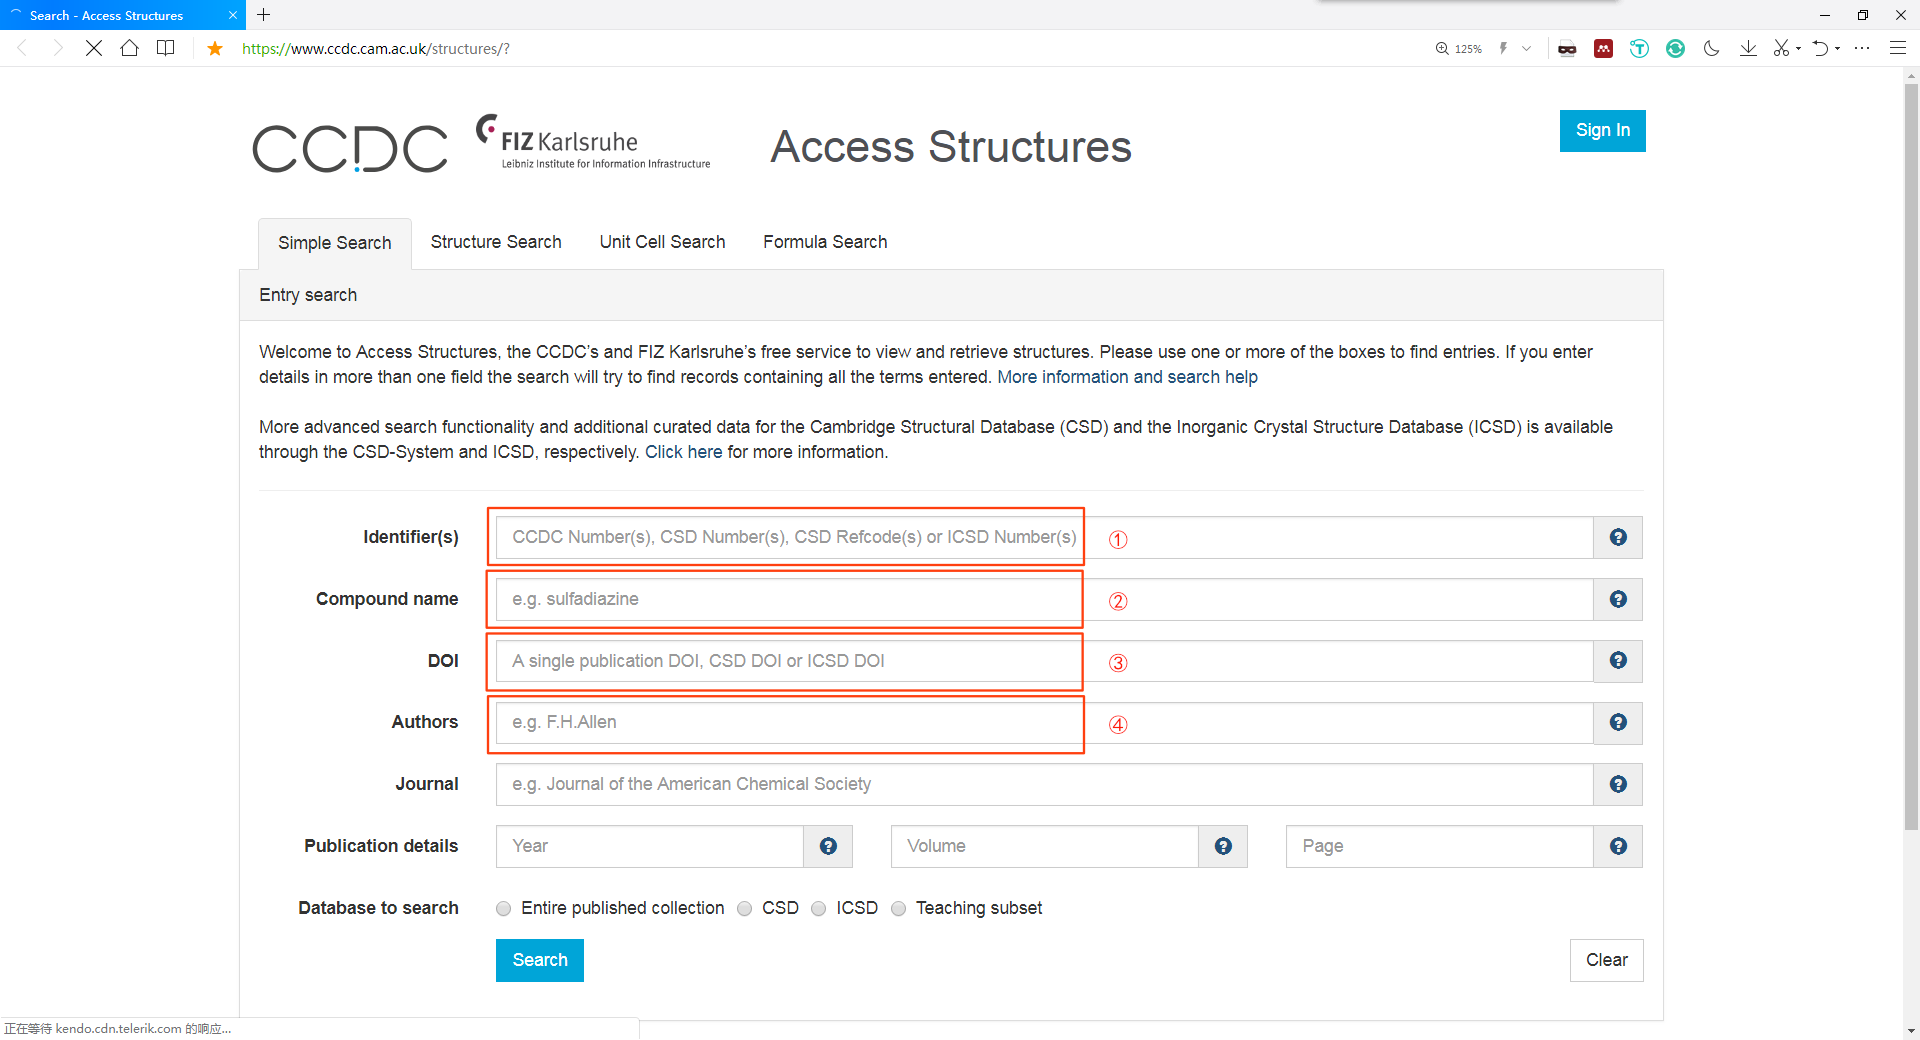This screenshot has width=1920, height=1040.
Task: Go back to previous page
Action: (x=22, y=48)
